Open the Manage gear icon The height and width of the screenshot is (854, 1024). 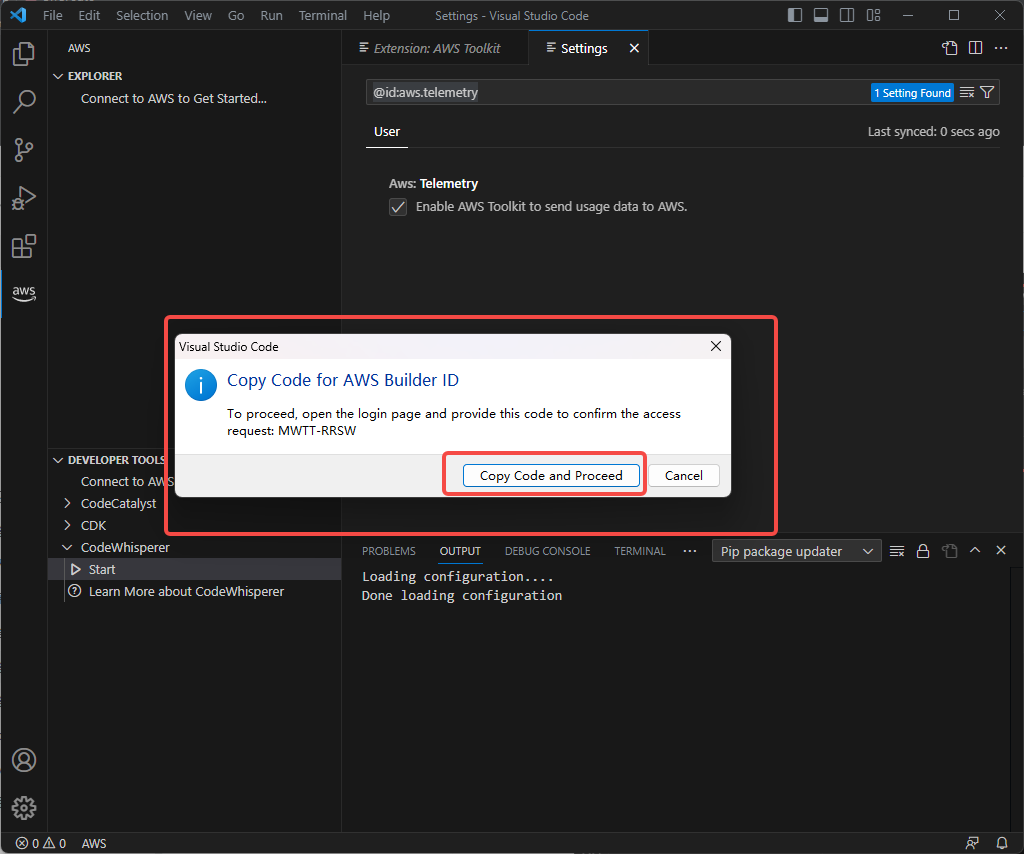point(24,808)
